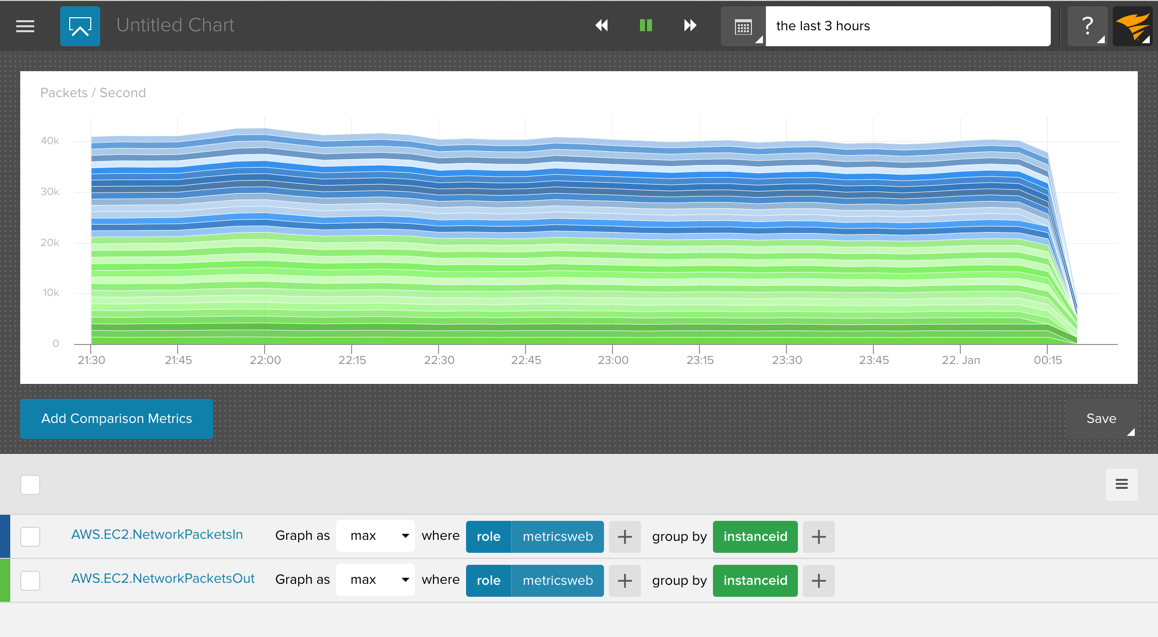Viewport: 1158px width, 637px height.
Task: Toggle the select-all metrics checkbox
Action: tap(31, 485)
